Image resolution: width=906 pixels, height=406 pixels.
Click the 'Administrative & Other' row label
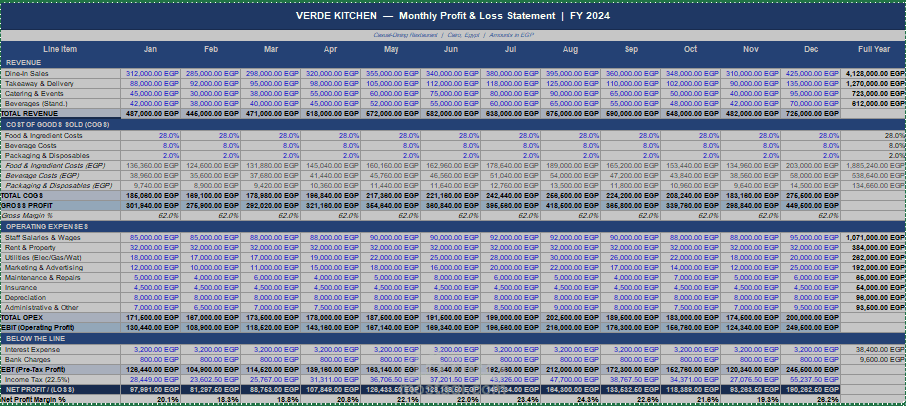click(x=61, y=307)
